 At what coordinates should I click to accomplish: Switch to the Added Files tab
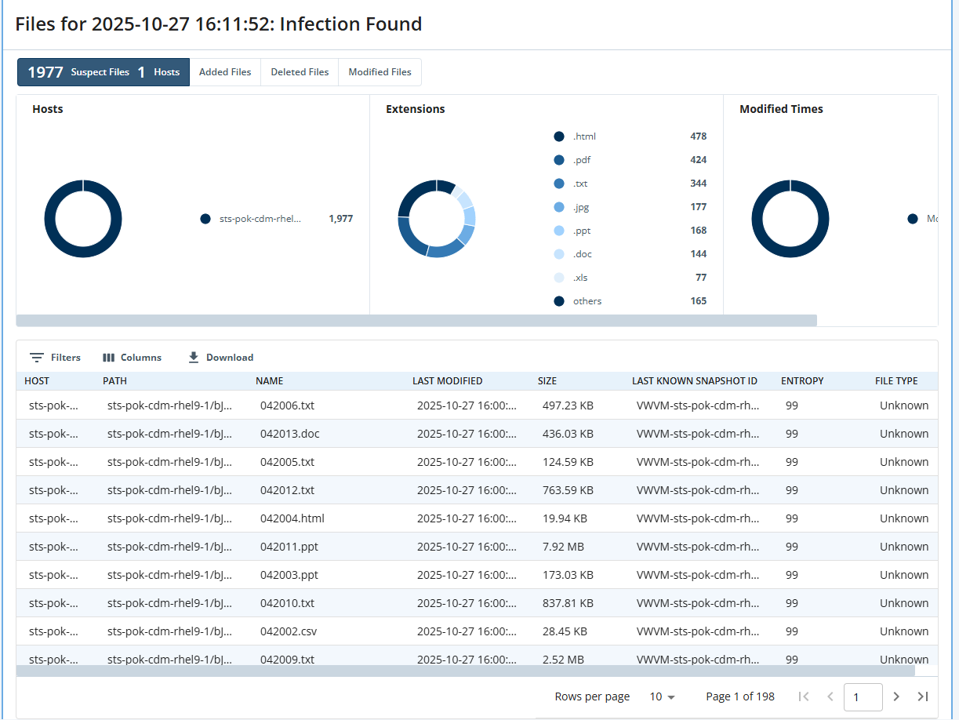[225, 72]
